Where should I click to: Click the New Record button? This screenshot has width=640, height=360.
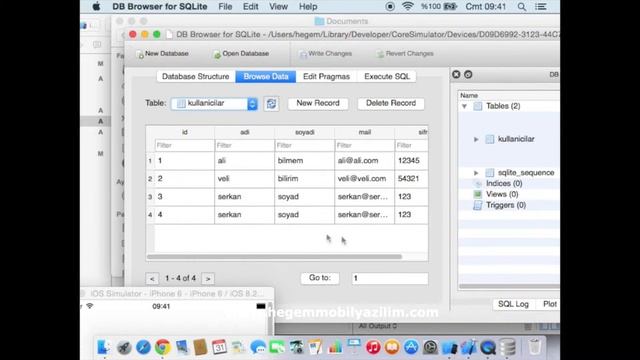coord(318,103)
